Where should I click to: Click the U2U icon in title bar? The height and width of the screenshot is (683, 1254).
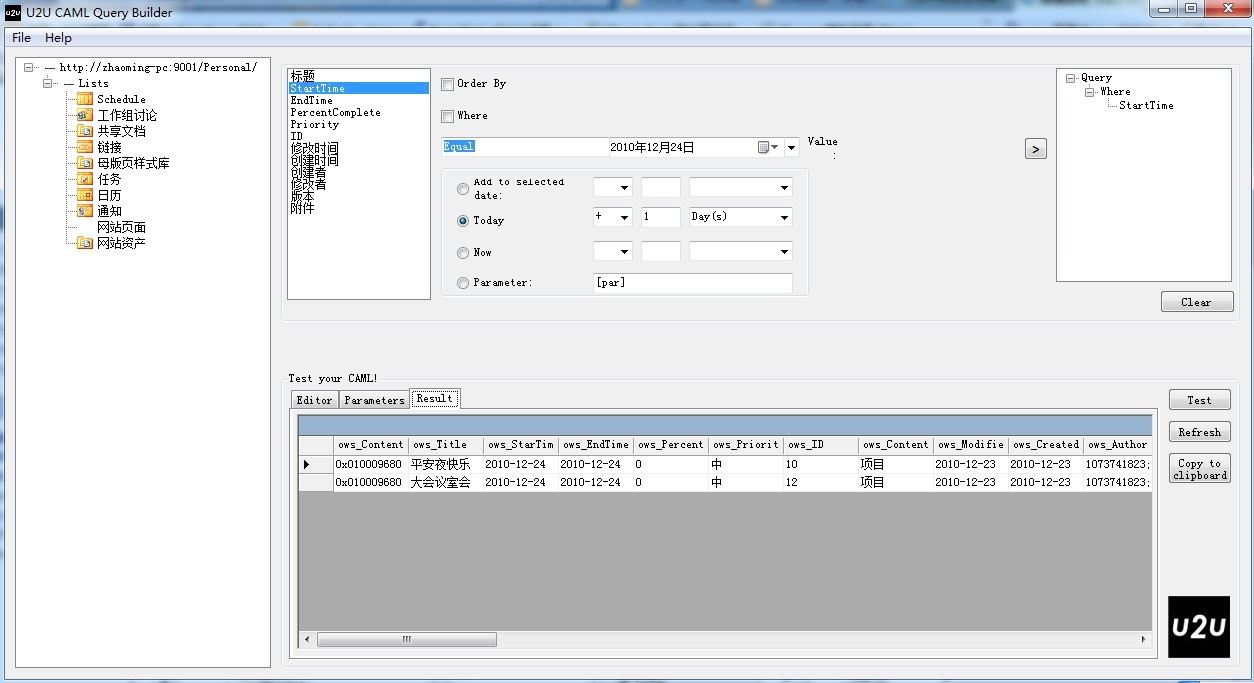[x=13, y=12]
